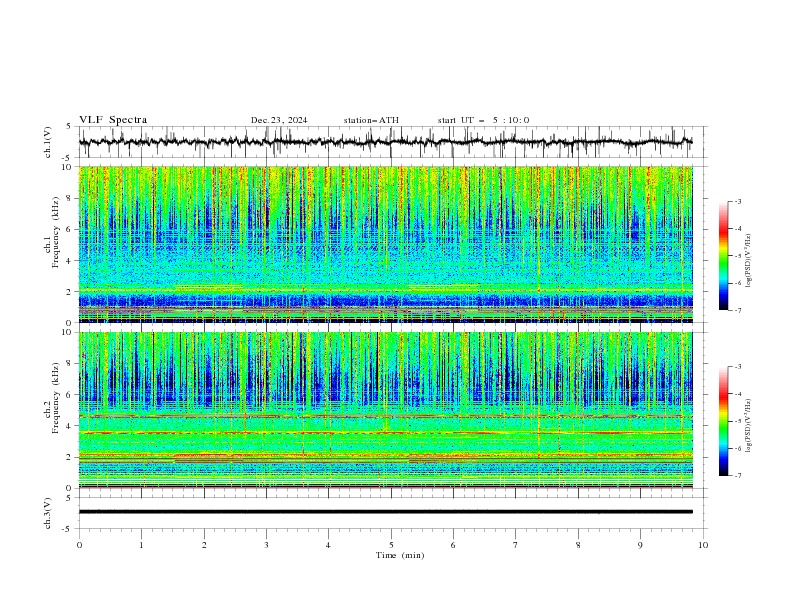Click time axis tick label '3'
792x612 pixels.
(x=266, y=545)
